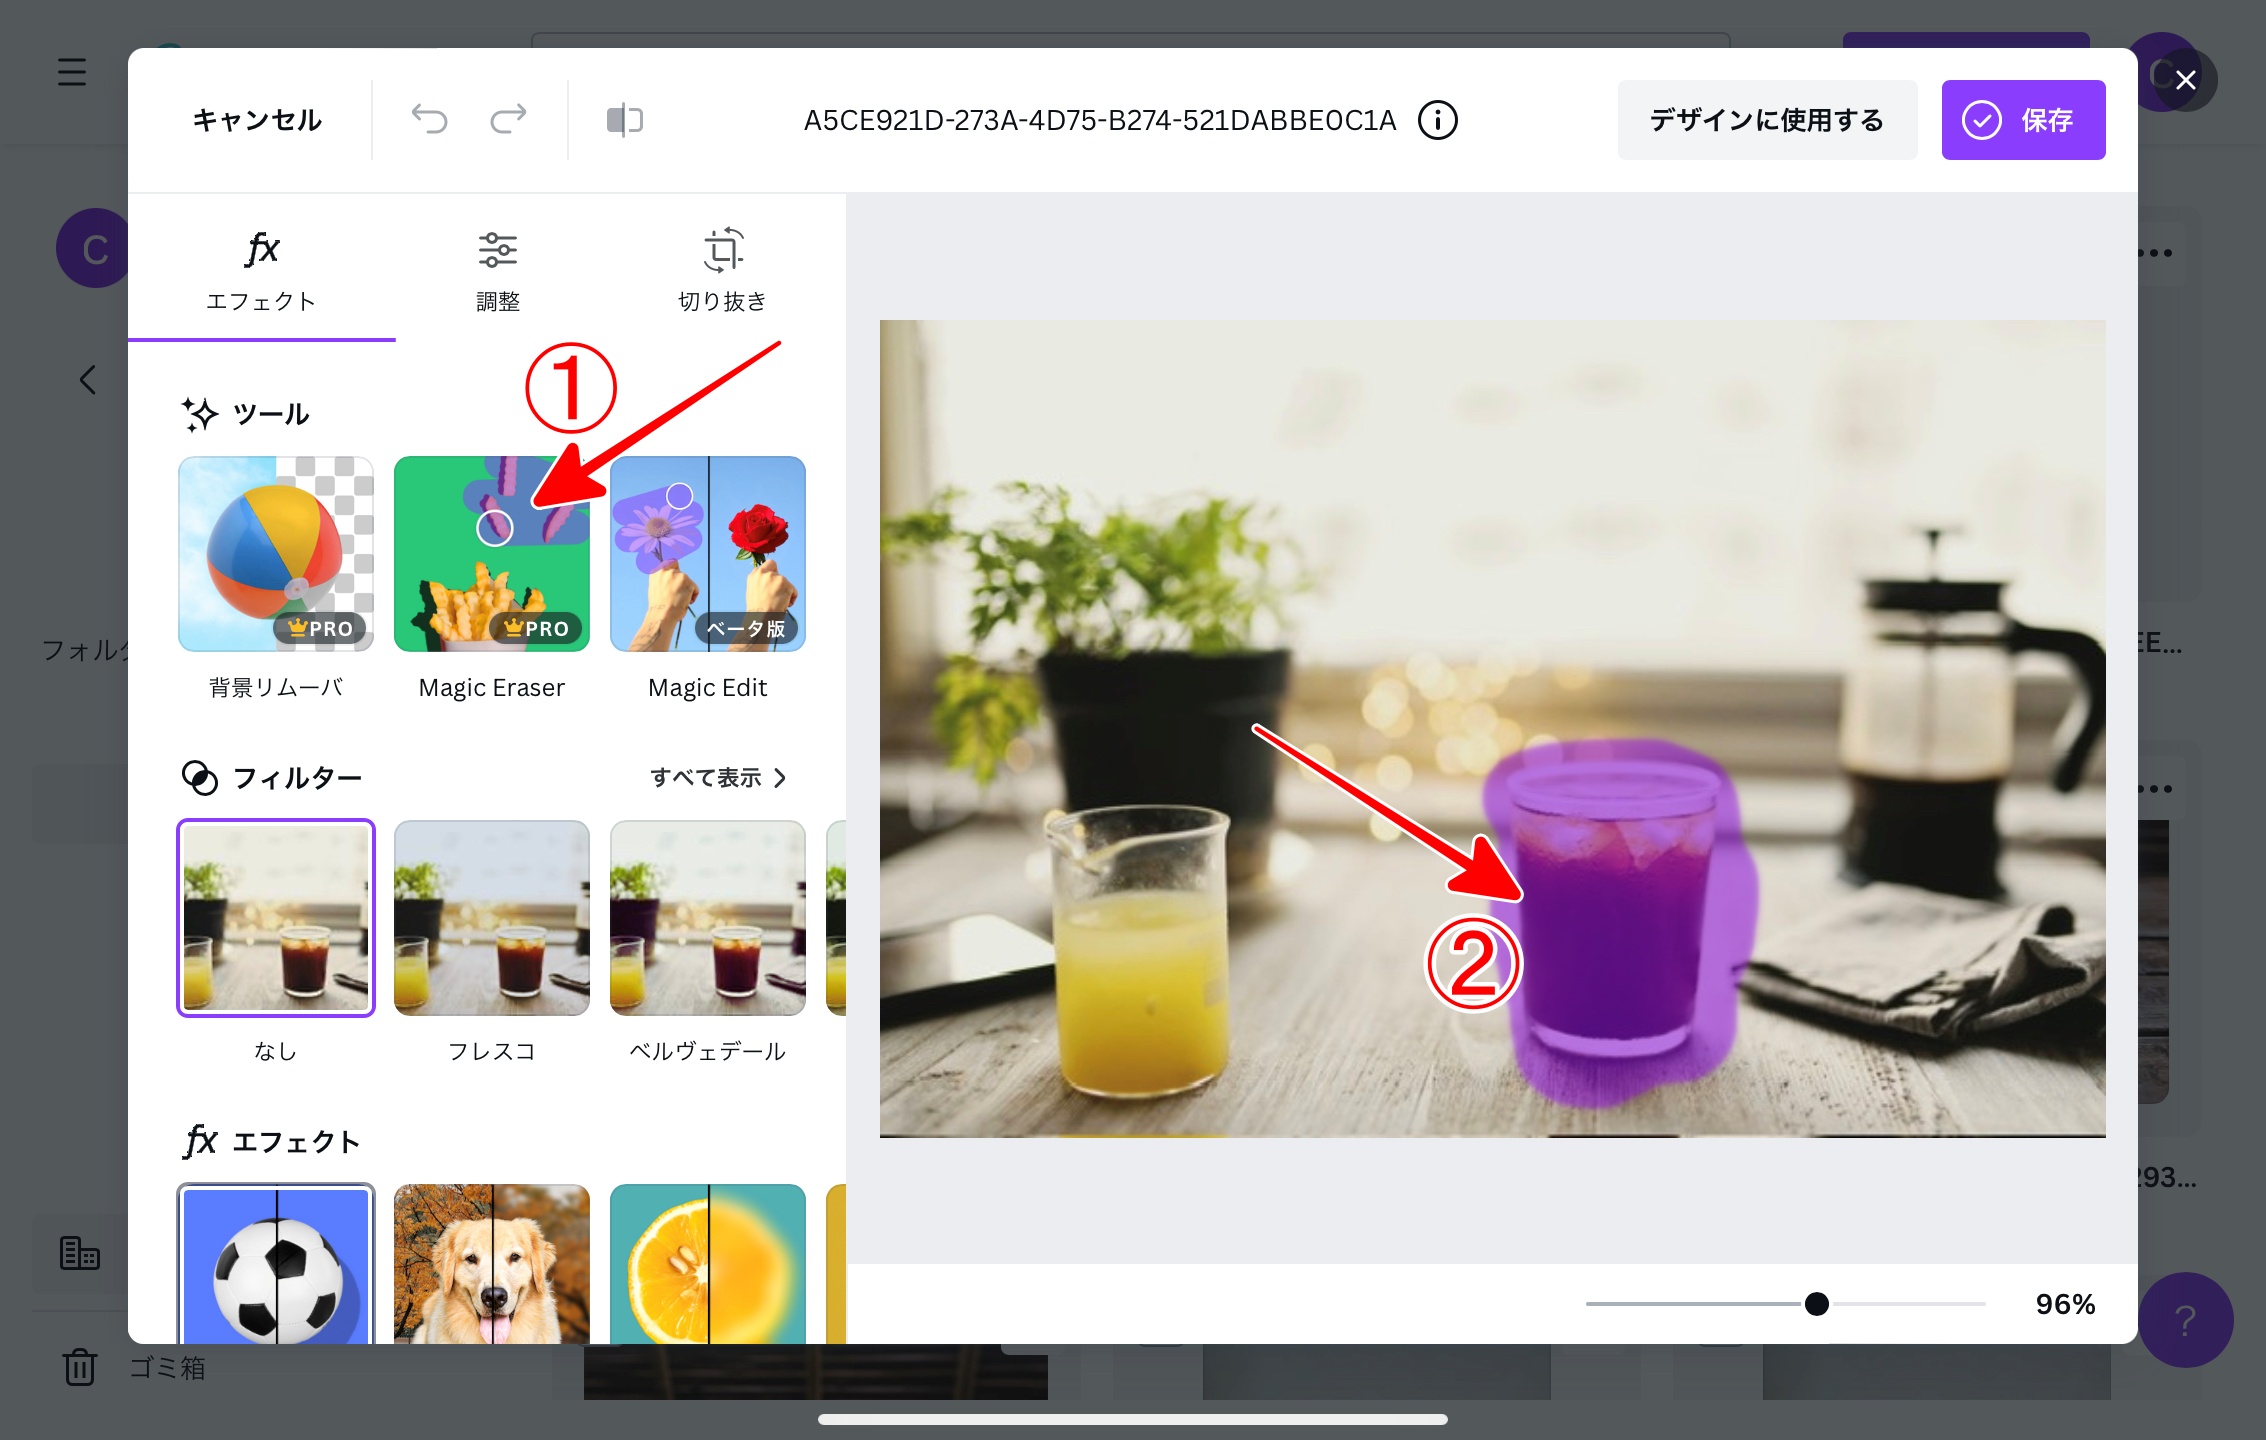Toggle the before/after compare icon
The width and height of the screenshot is (2266, 1440).
[x=625, y=120]
